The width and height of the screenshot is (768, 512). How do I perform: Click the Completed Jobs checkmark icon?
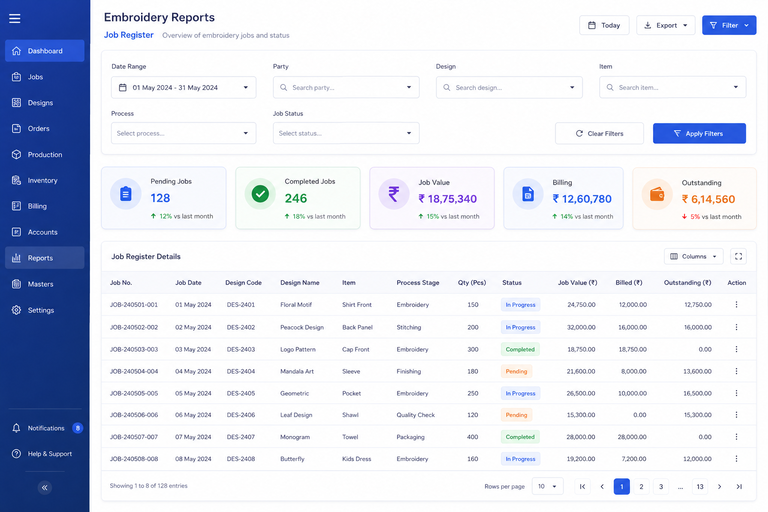click(260, 194)
